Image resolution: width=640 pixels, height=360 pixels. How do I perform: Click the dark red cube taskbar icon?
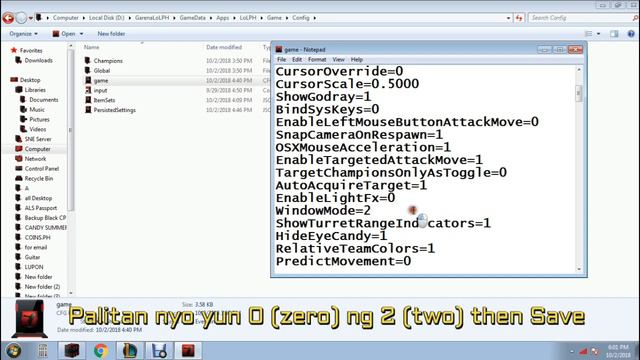72,351
